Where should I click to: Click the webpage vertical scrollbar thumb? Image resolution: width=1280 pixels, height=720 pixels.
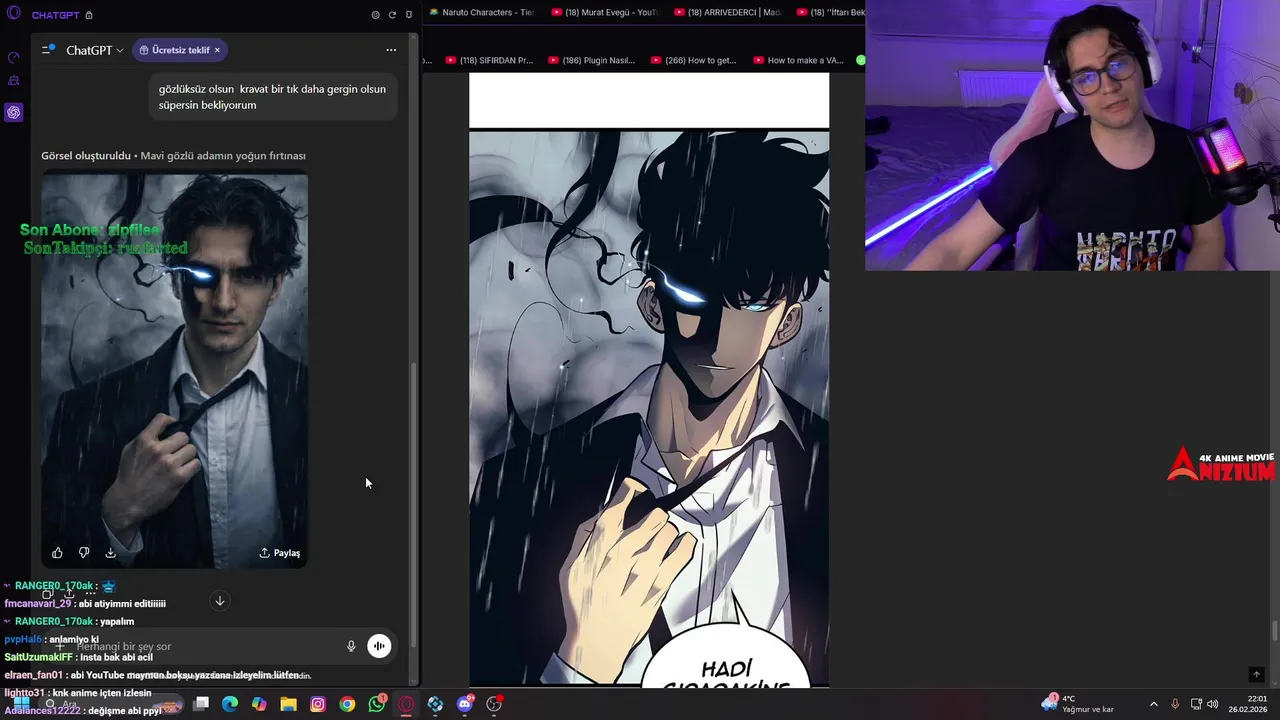pyautogui.click(x=1274, y=631)
